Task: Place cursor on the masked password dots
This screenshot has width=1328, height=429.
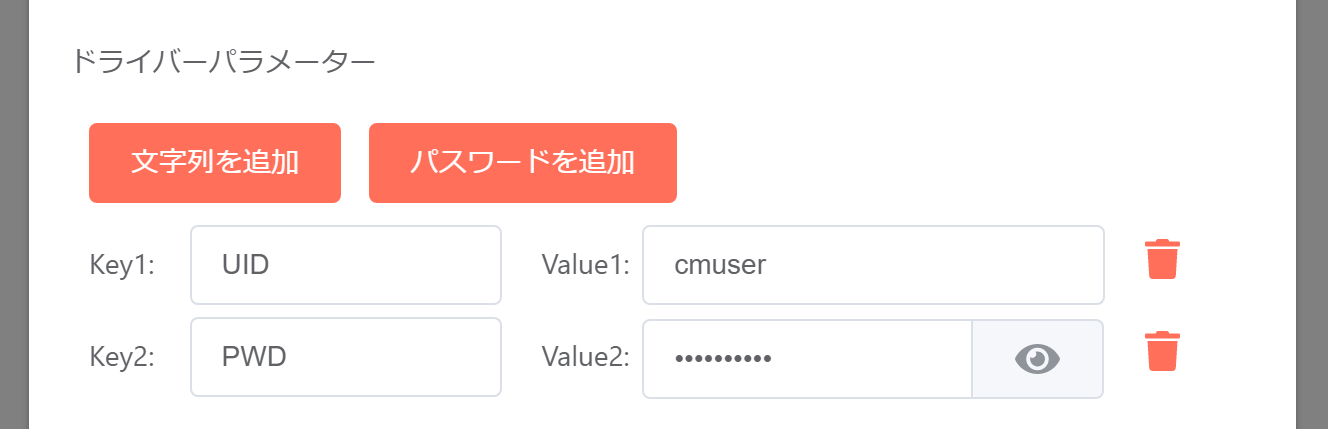Action: coord(723,358)
